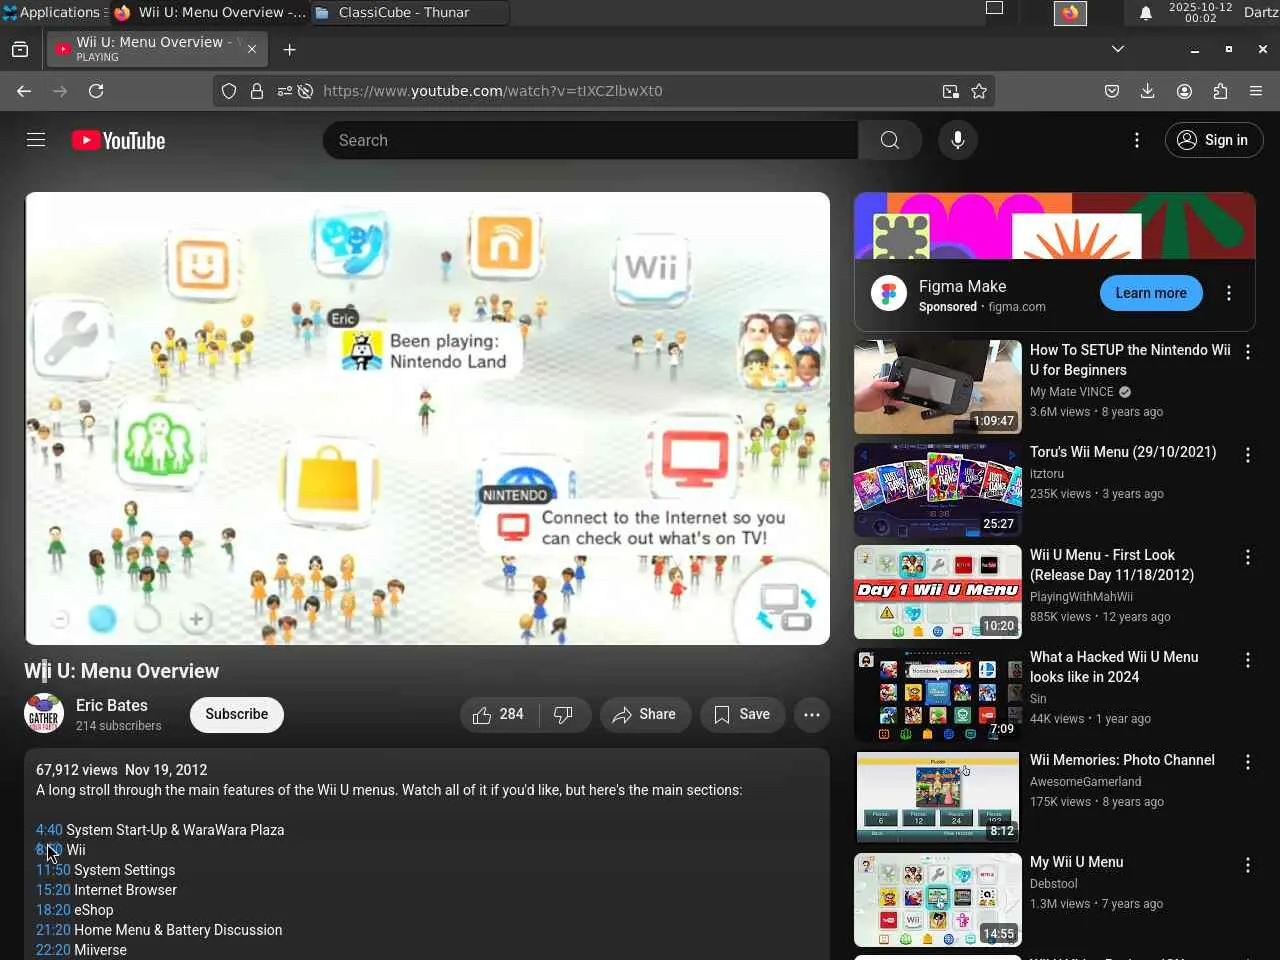This screenshot has height=960, width=1280.
Task: Open the Figma Make ad logo
Action: pos(889,293)
